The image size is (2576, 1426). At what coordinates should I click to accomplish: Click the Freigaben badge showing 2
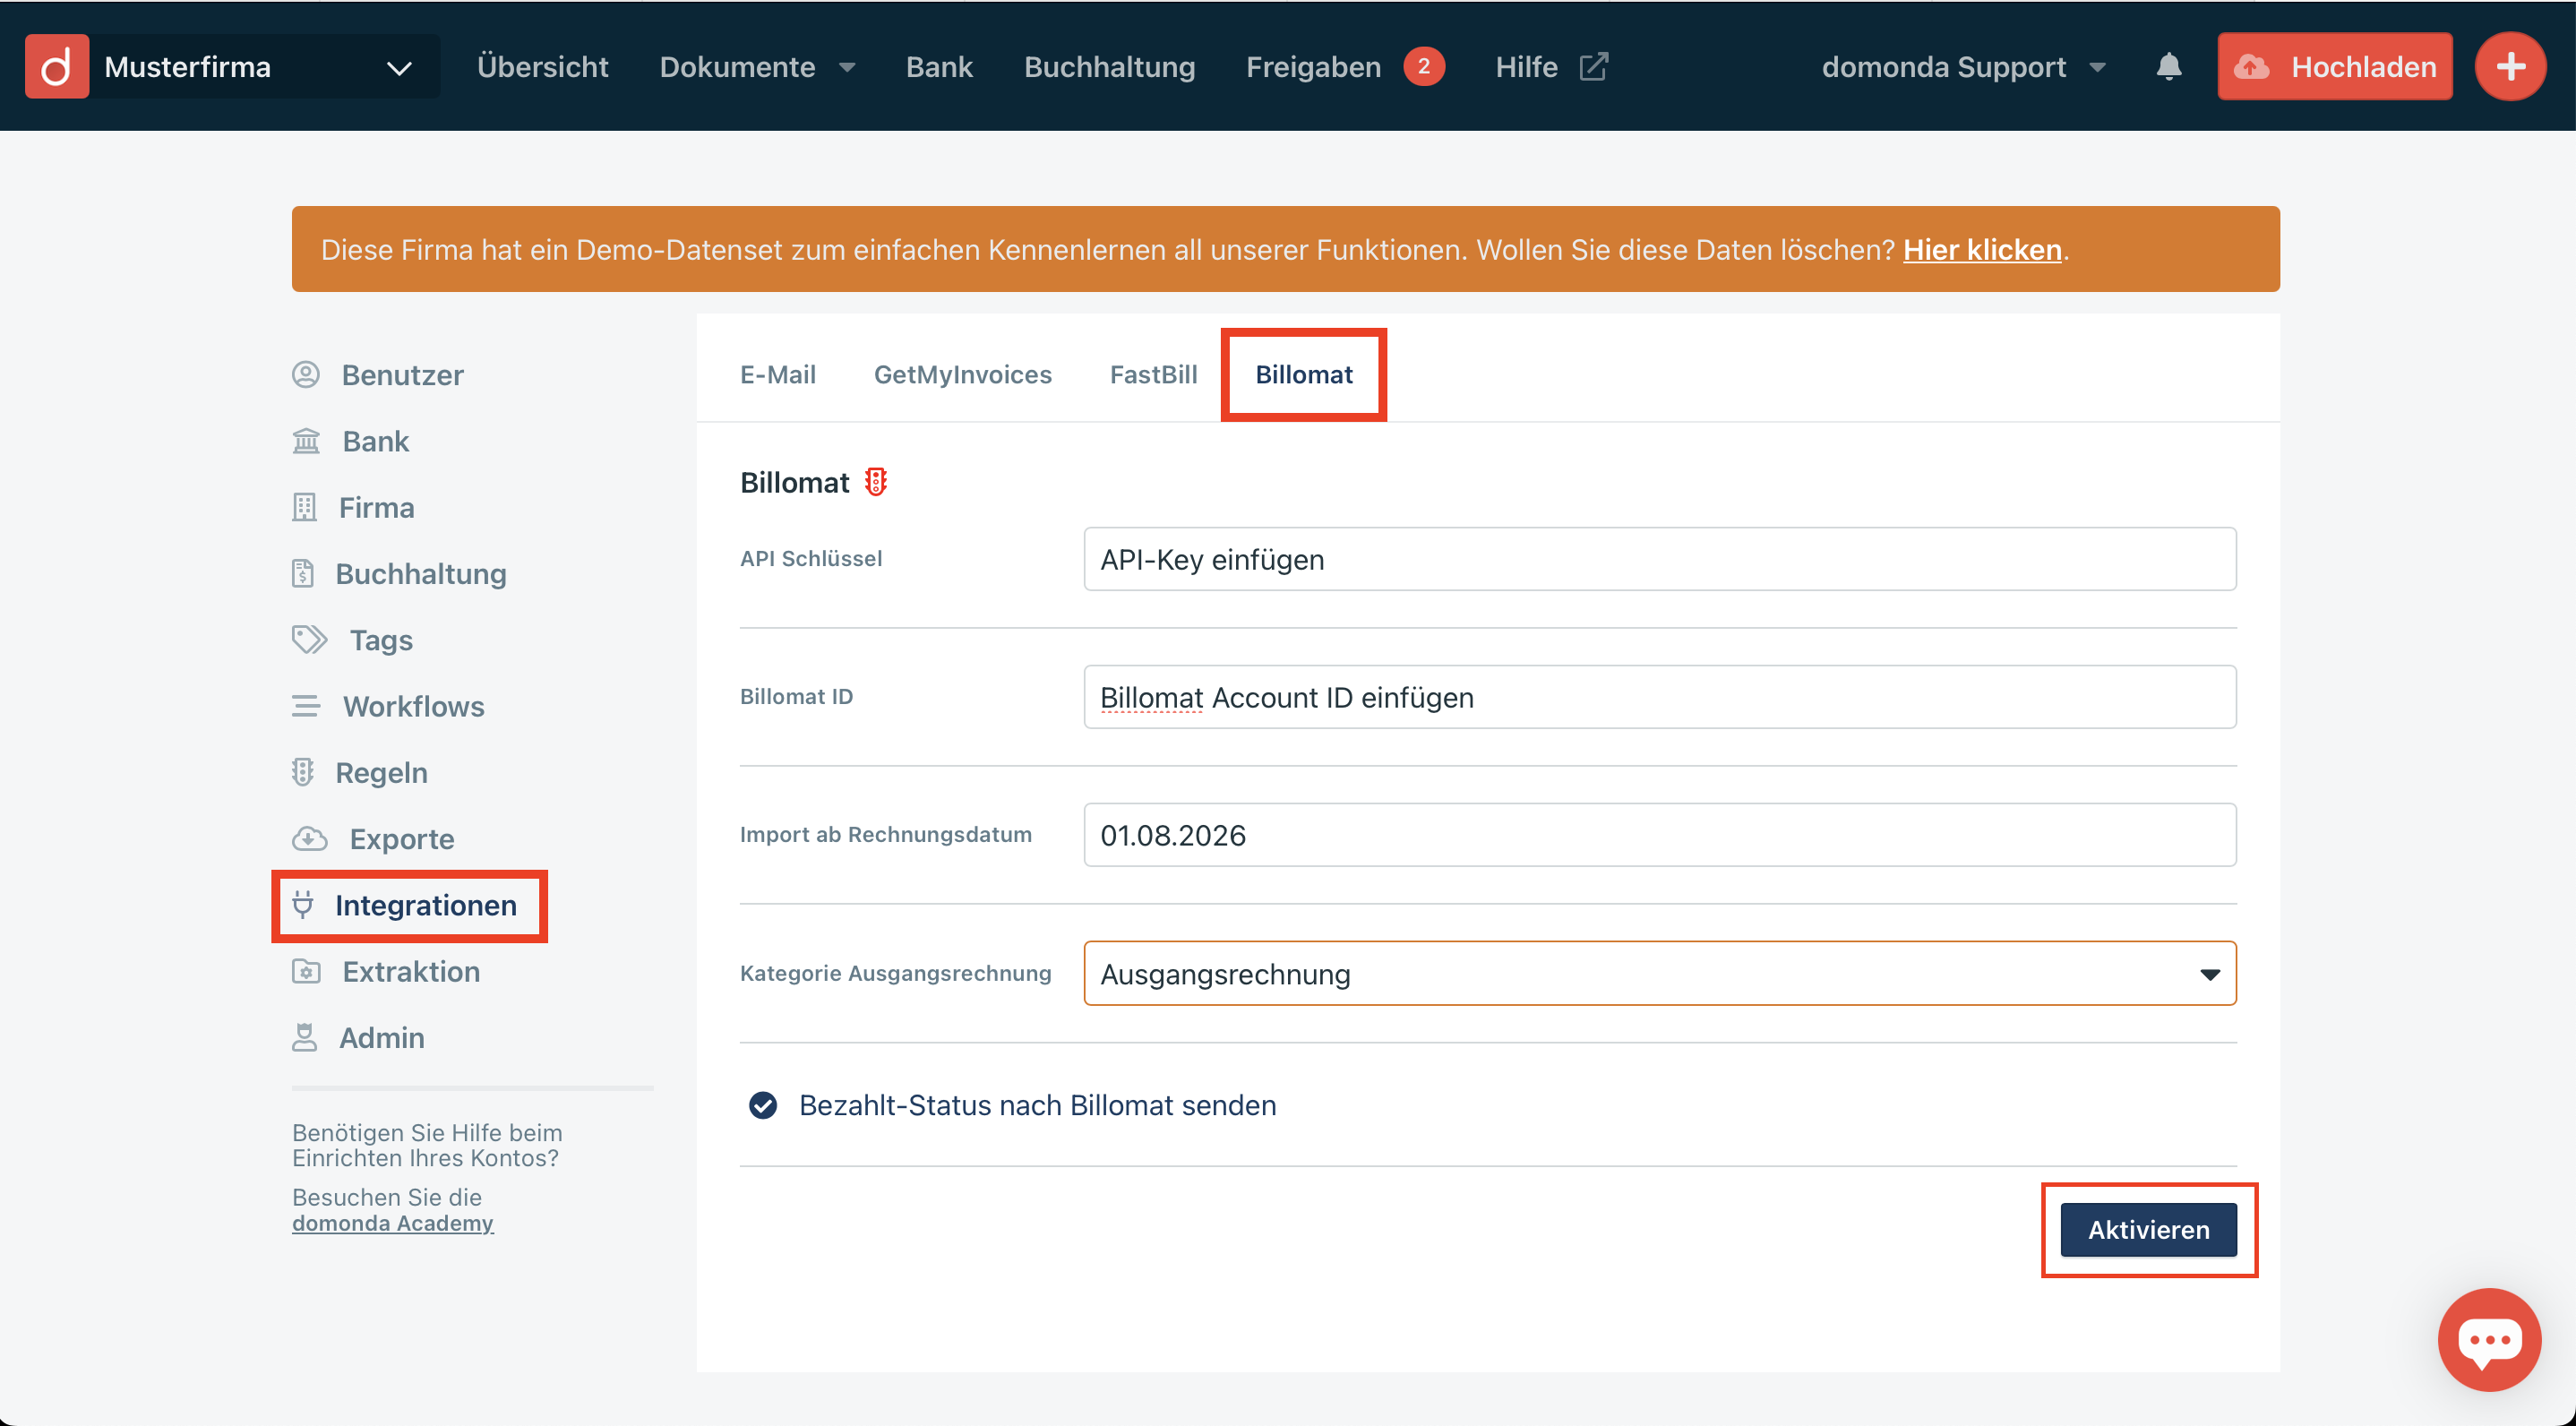coord(1423,66)
